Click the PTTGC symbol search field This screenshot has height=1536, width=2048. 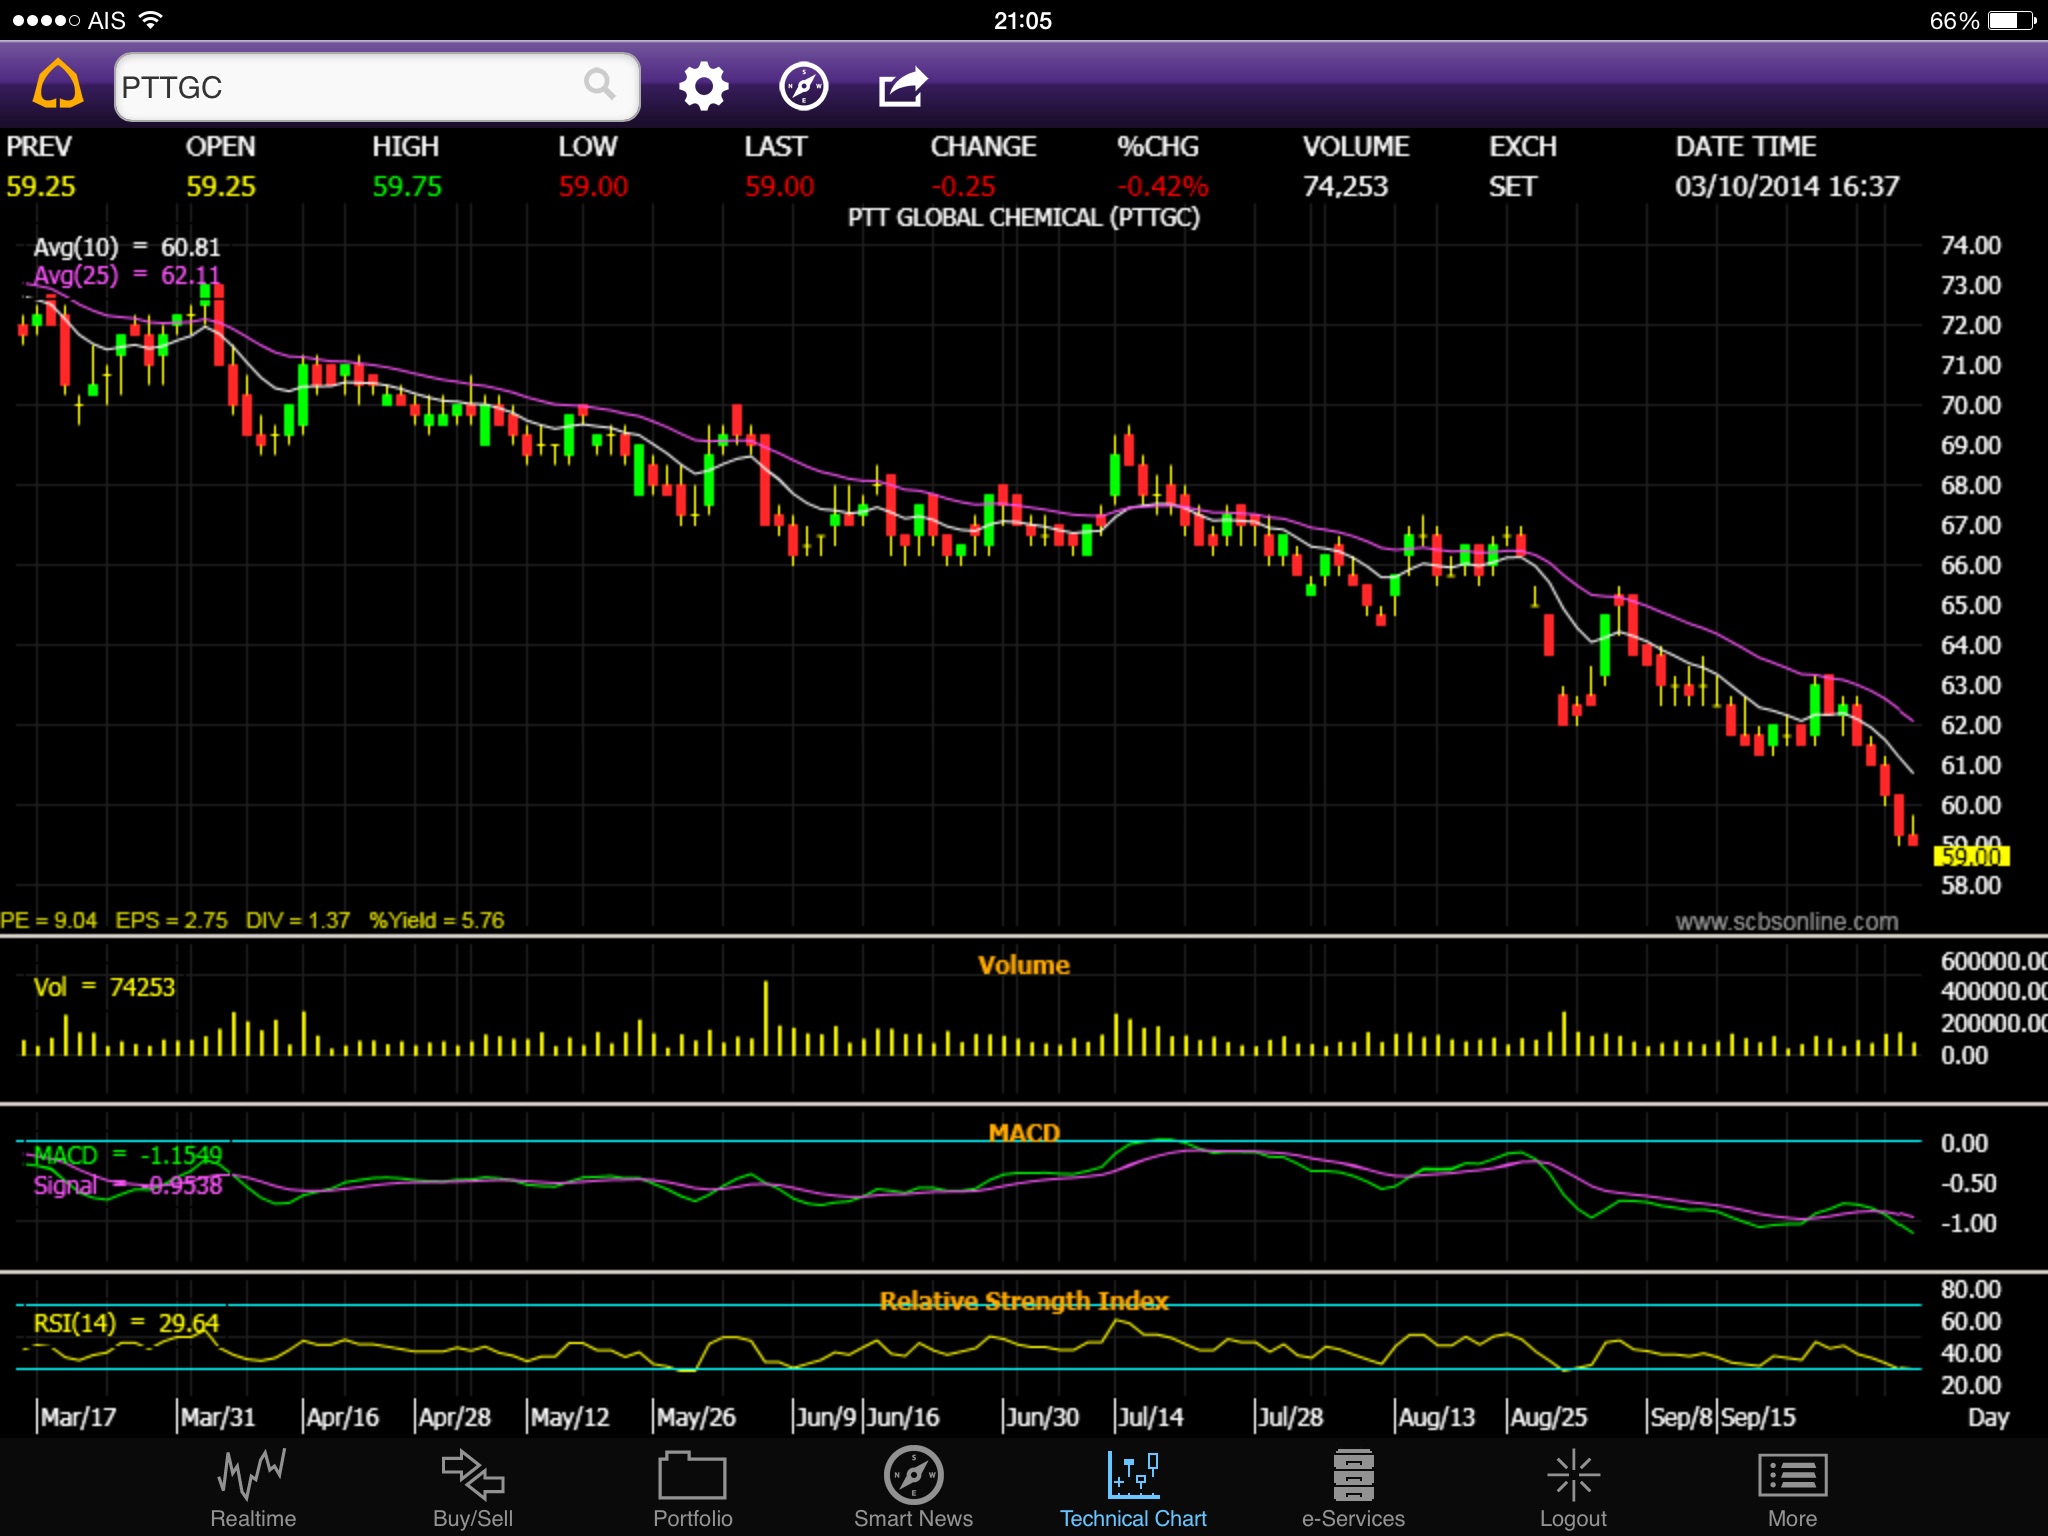tap(377, 87)
